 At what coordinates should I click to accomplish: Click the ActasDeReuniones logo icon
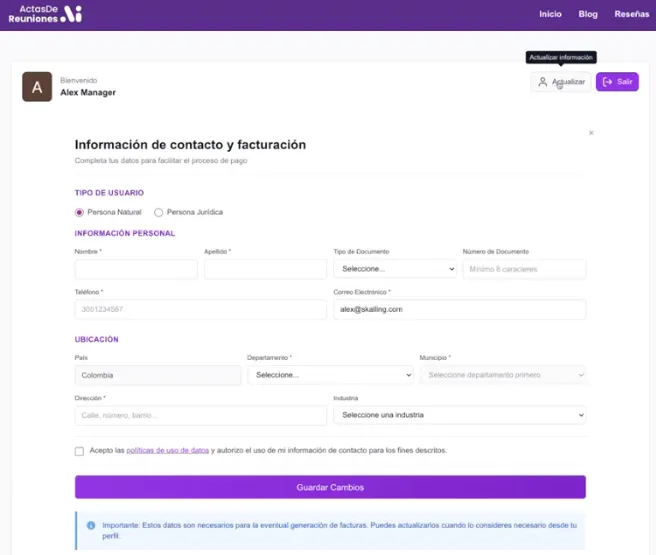72,14
